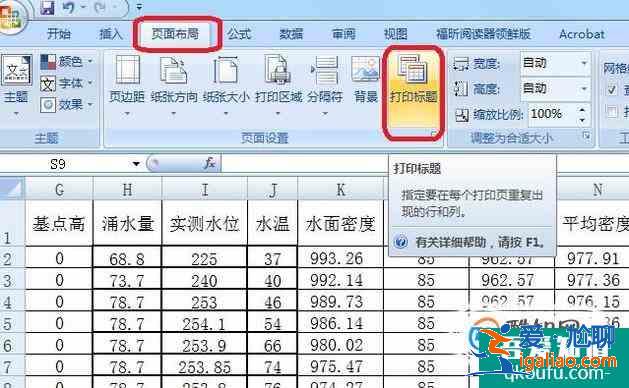
Task: Click the Save icon in quick access toolbar
Action: 47,7
